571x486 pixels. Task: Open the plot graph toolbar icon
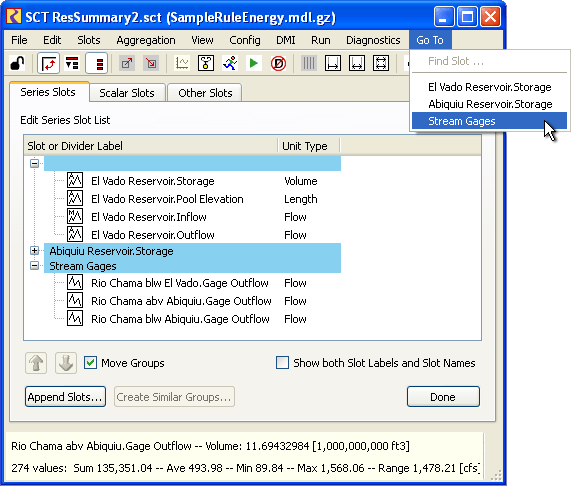(x=182, y=63)
